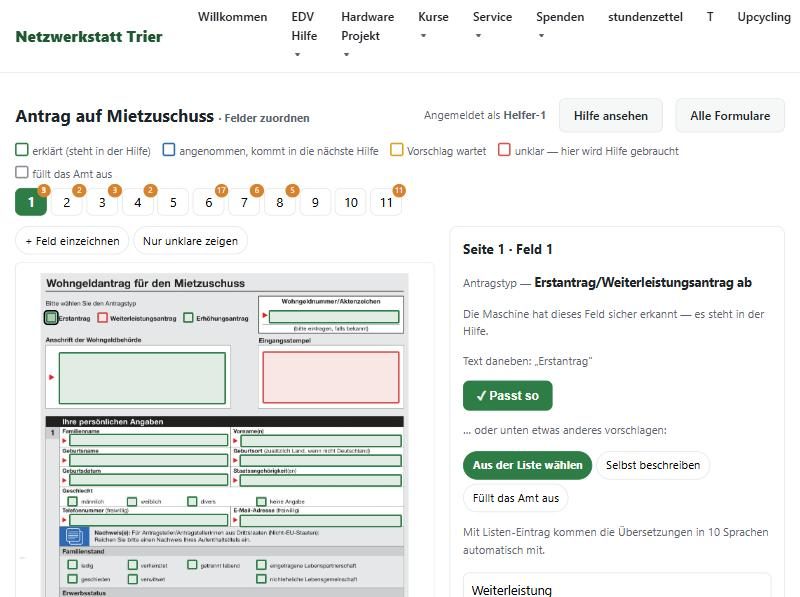Select the Geburtsdatum field box
Image resolution: width=800 pixels, height=597 pixels.
[x=149, y=480]
